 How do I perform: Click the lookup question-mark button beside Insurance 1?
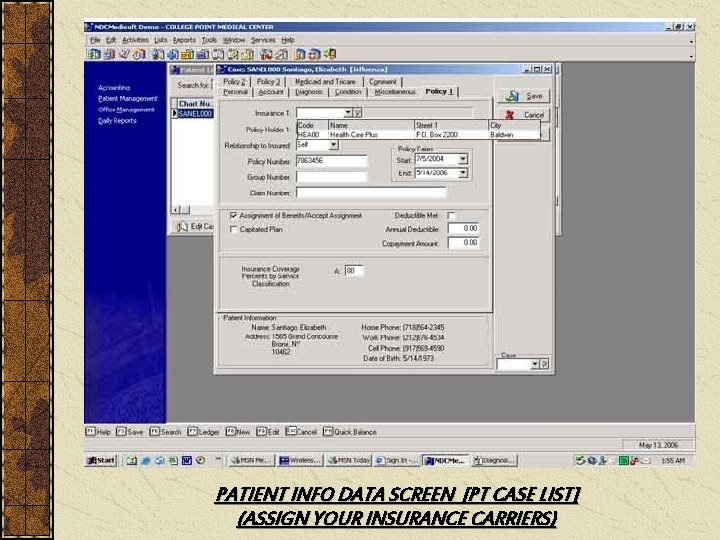[x=357, y=112]
